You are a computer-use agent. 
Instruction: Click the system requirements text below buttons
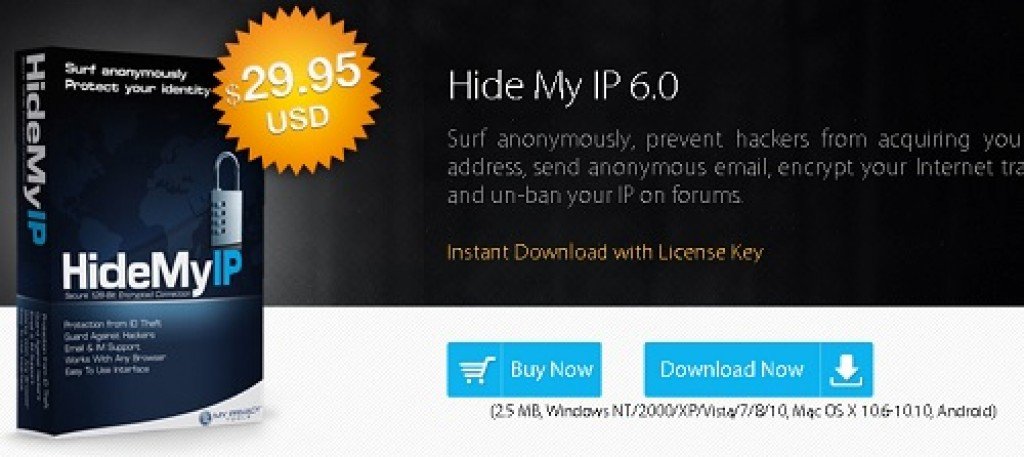(x=743, y=411)
